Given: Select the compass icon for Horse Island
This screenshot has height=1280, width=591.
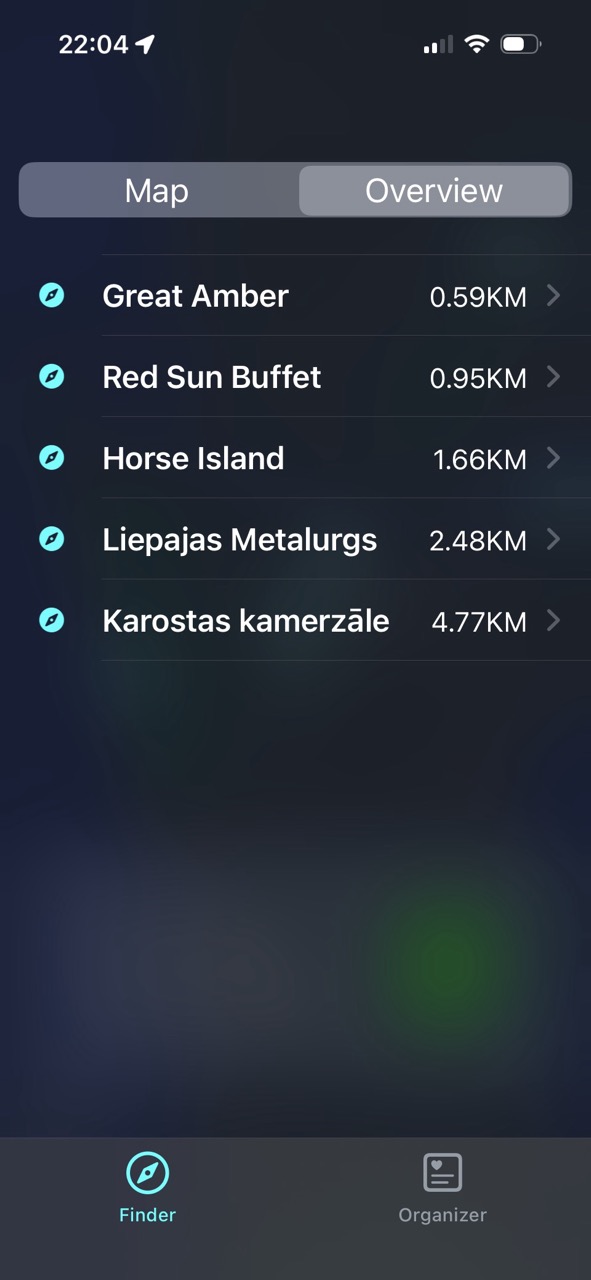Looking at the screenshot, I should 51,458.
